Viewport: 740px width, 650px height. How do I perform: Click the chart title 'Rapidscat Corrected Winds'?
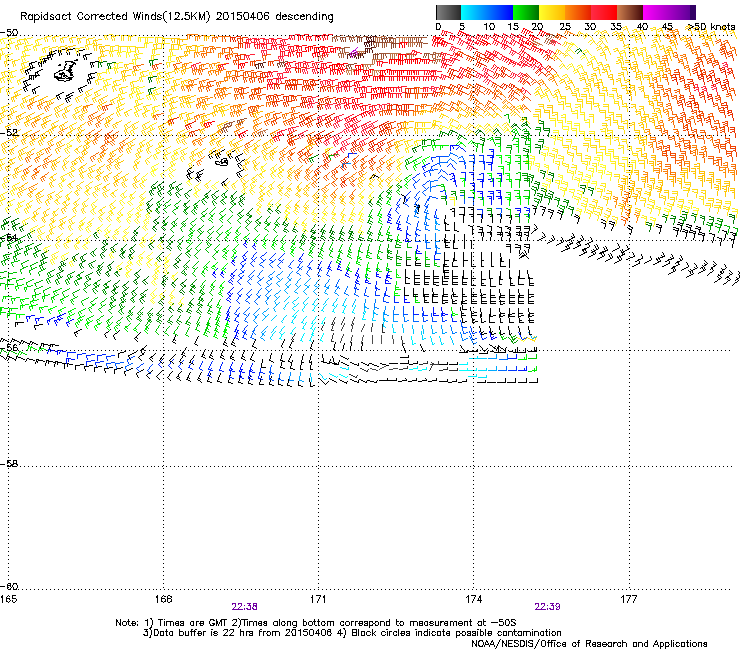point(91,17)
